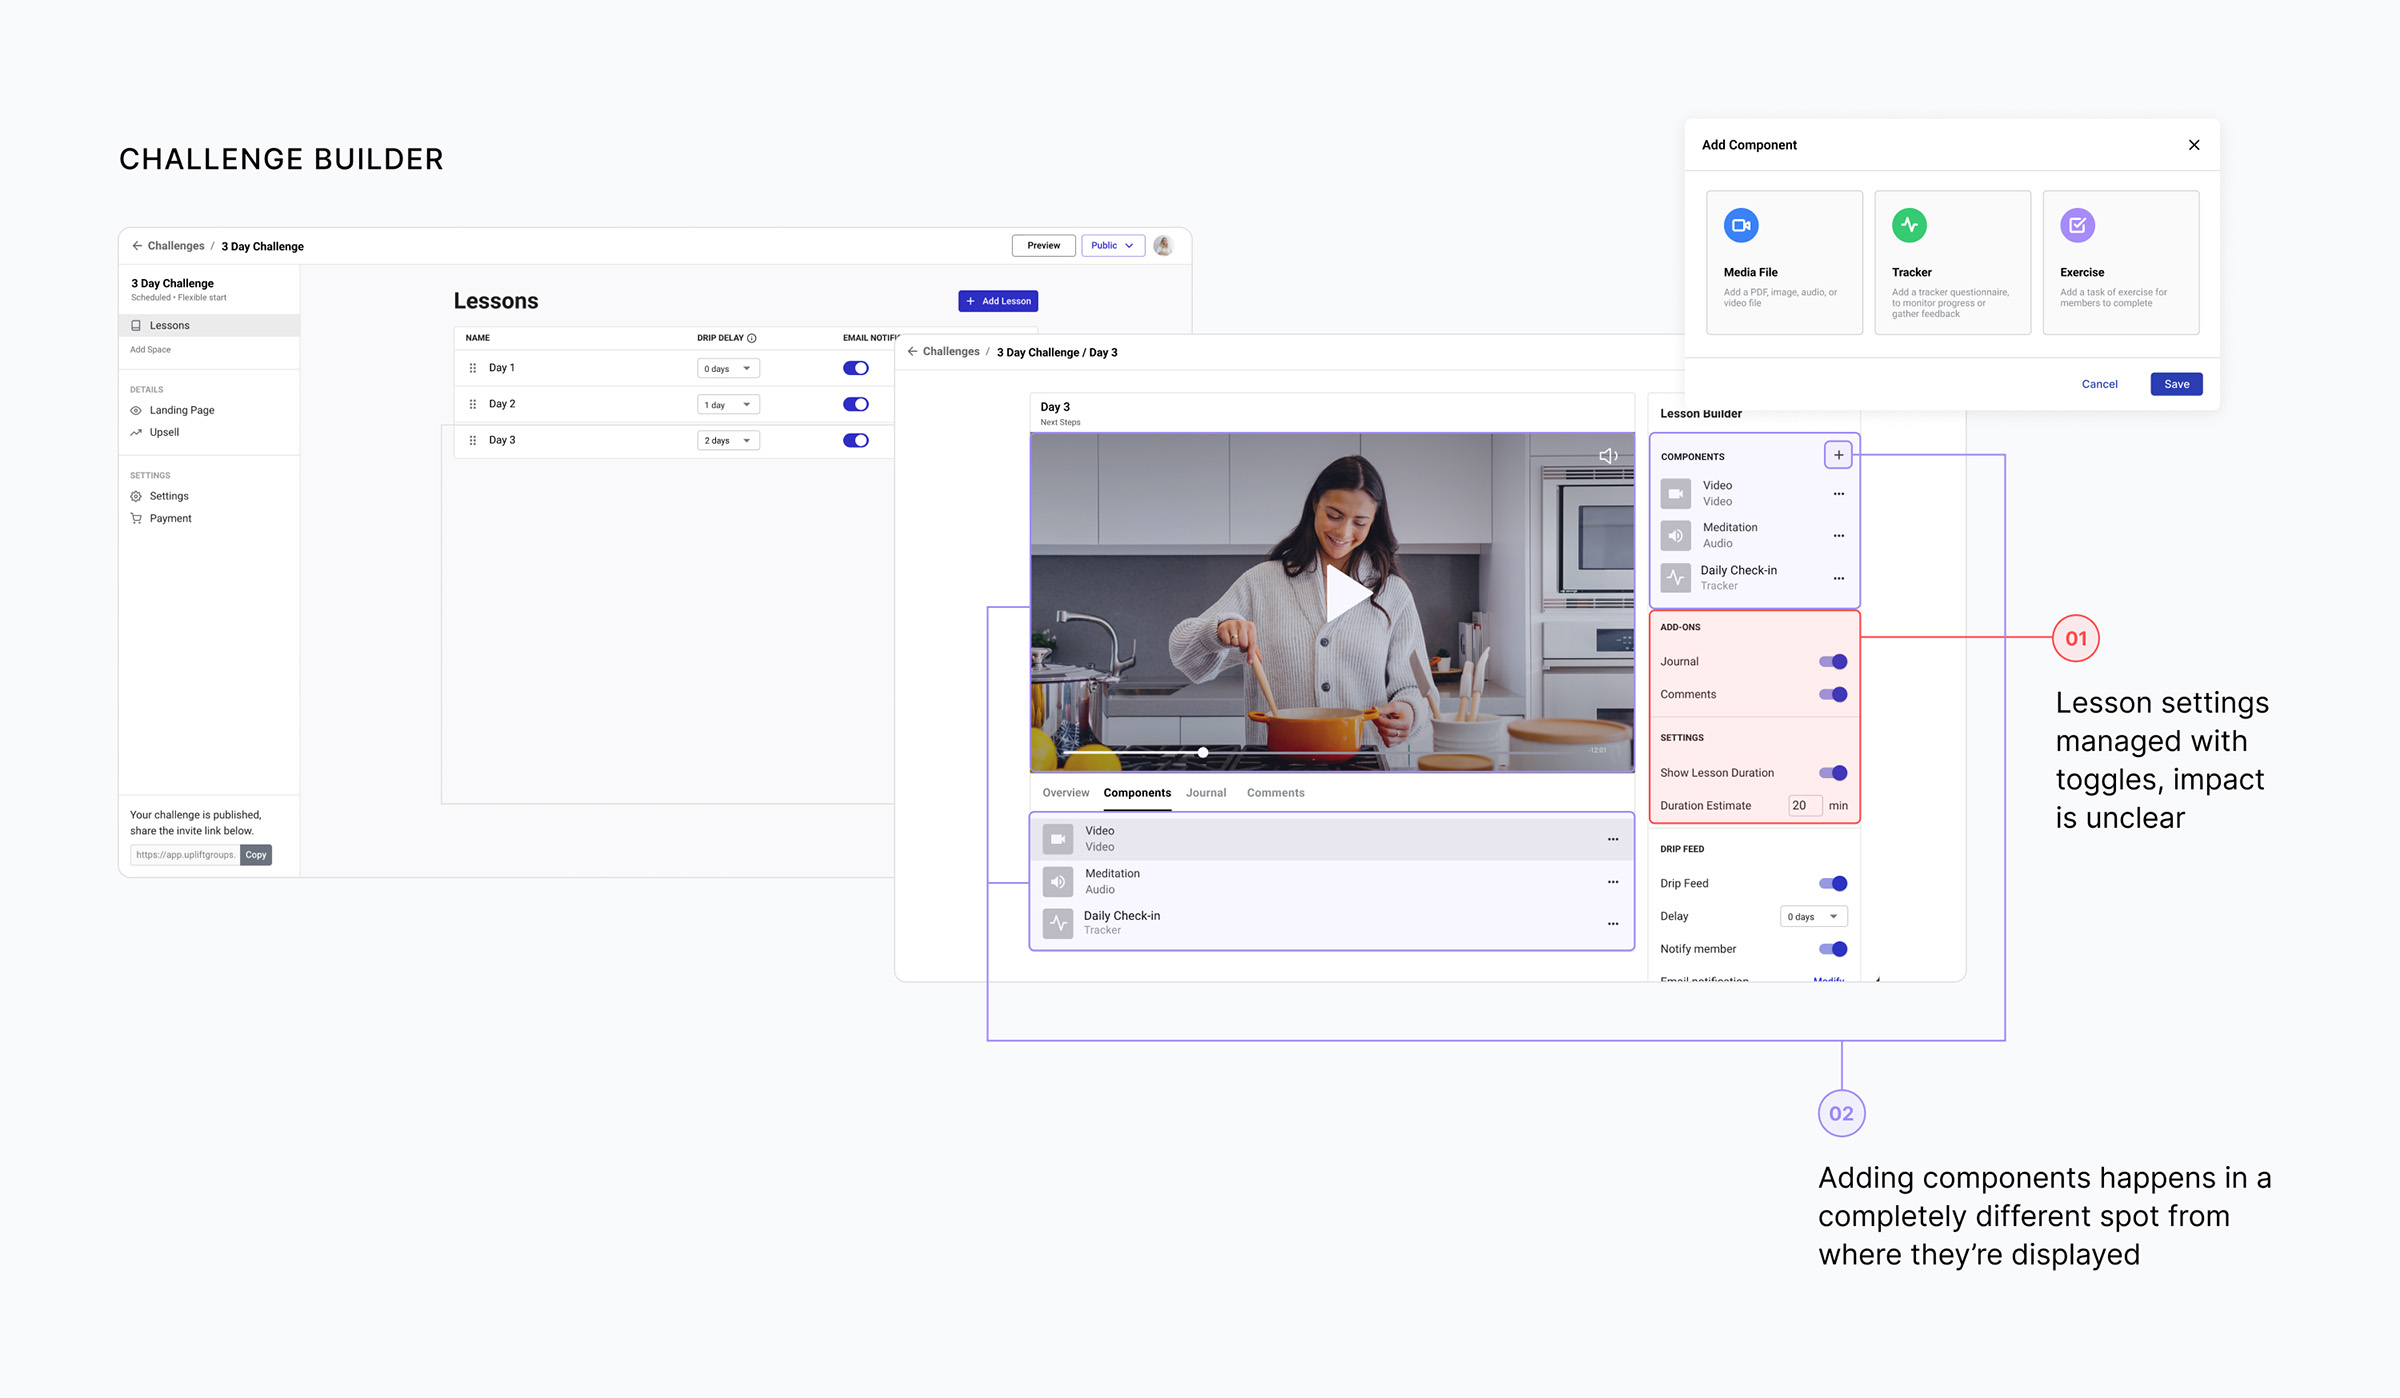Switch to the Journal tab
This screenshot has width=2400, height=1398.
point(1205,793)
